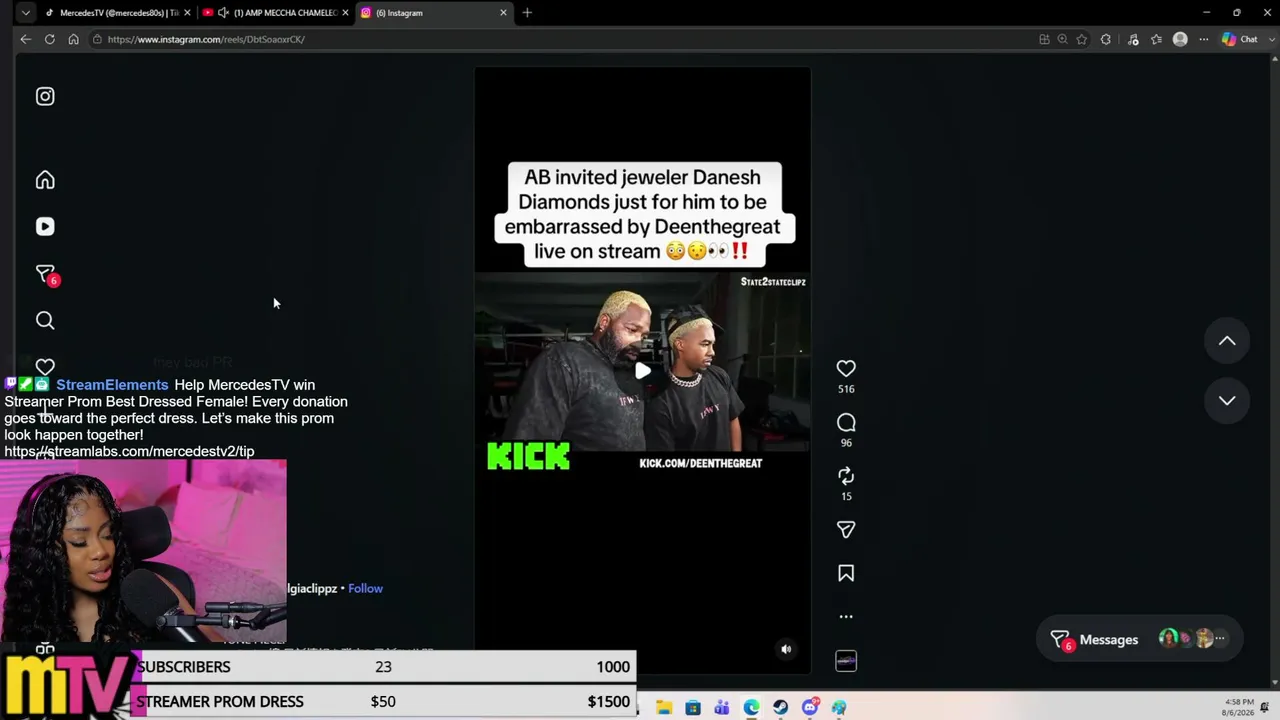The height and width of the screenshot is (720, 1280).
Task: Go back in the browser
Action: pyautogui.click(x=25, y=39)
